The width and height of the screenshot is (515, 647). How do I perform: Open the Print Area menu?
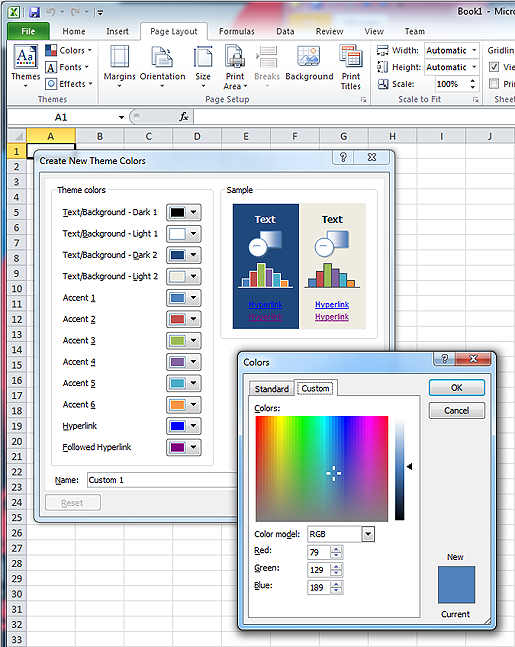(235, 67)
